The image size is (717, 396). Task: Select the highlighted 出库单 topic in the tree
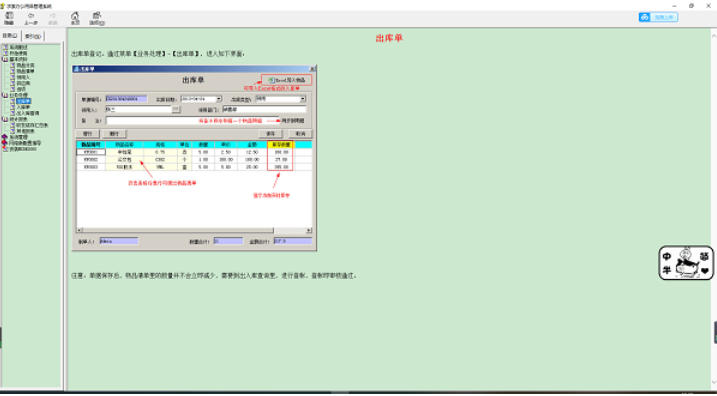tap(23, 101)
